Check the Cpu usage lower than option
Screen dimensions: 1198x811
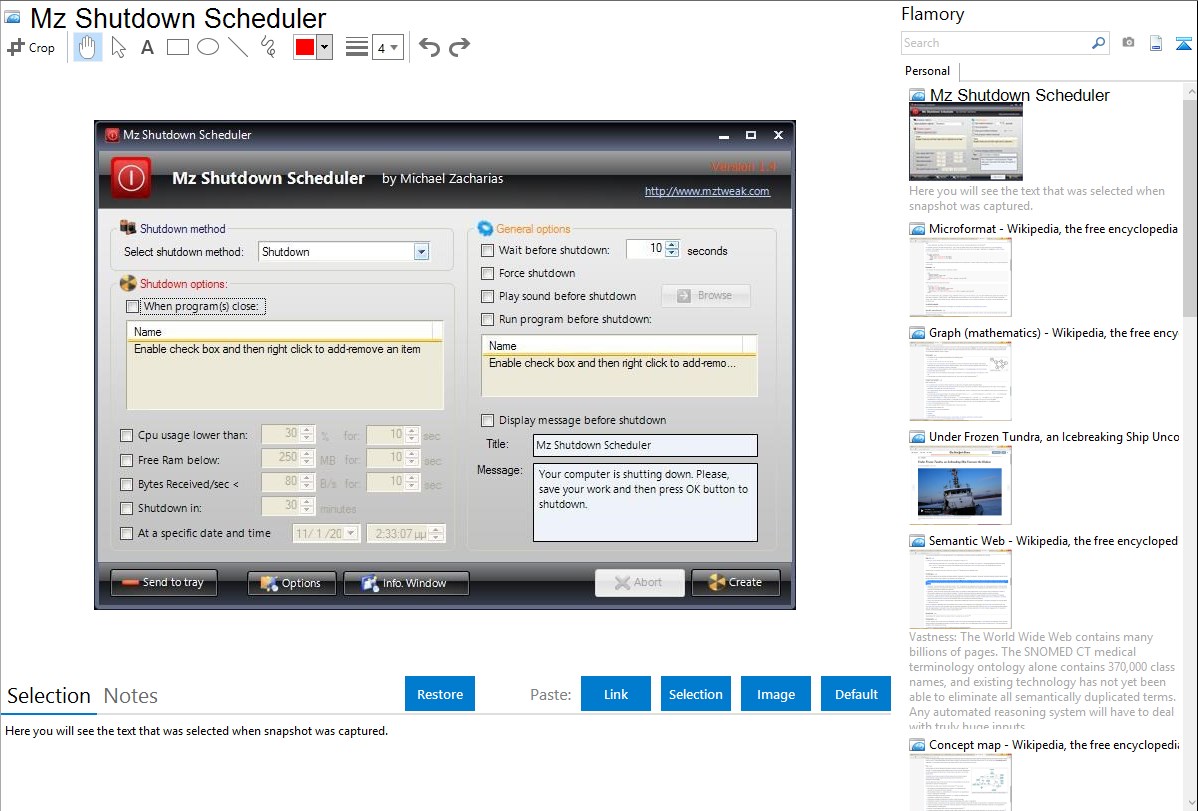[x=126, y=435]
